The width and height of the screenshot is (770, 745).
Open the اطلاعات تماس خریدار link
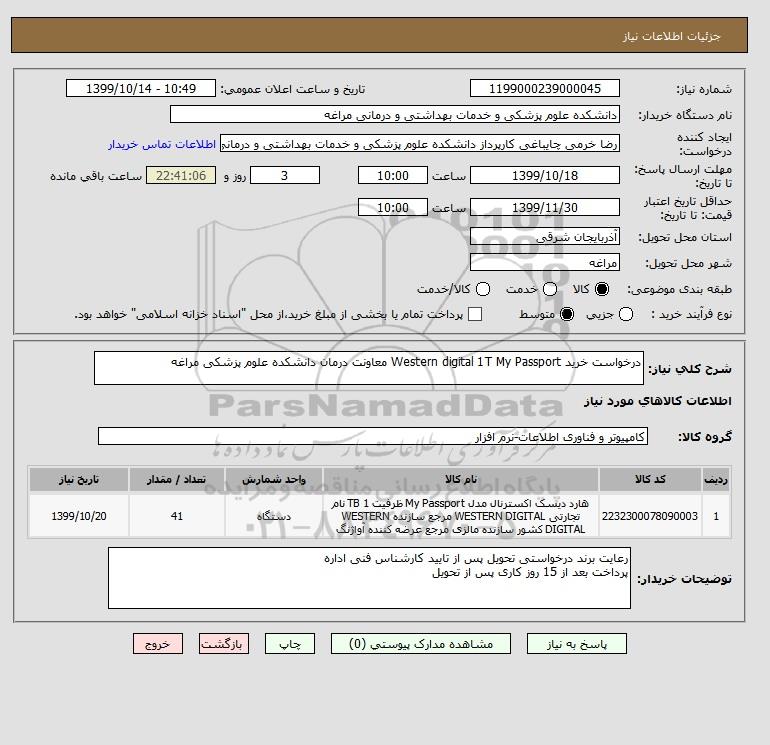162,144
